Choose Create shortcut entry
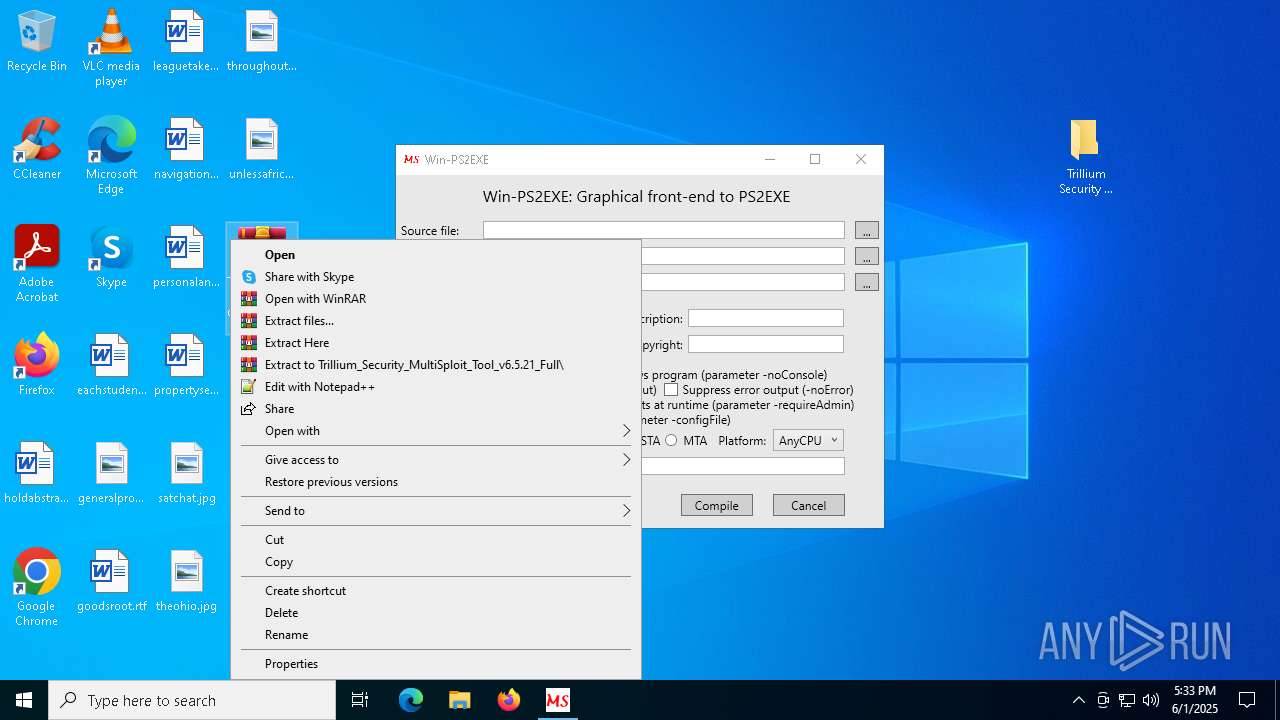Image resolution: width=1280 pixels, height=720 pixels. click(436, 591)
